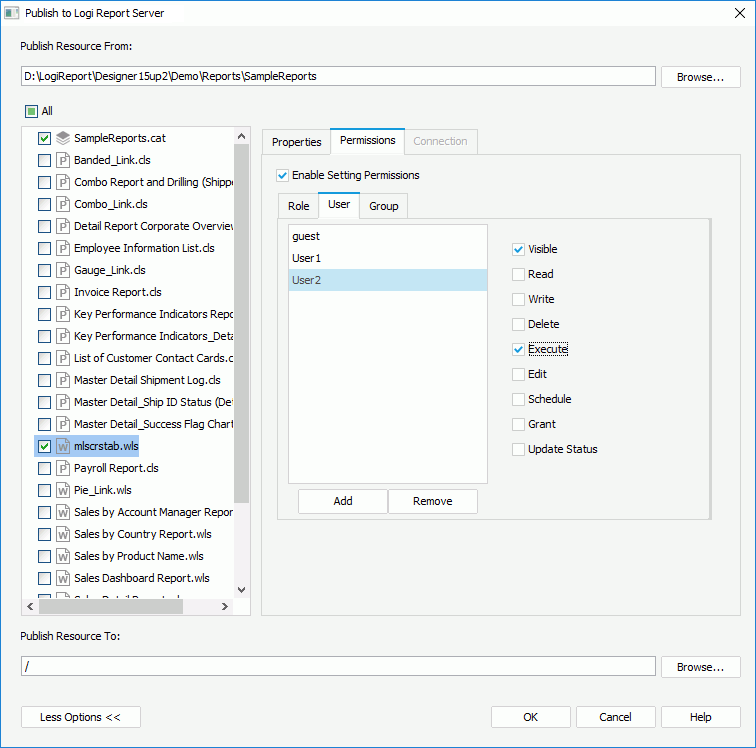Switch to the Properties tab

296,142
